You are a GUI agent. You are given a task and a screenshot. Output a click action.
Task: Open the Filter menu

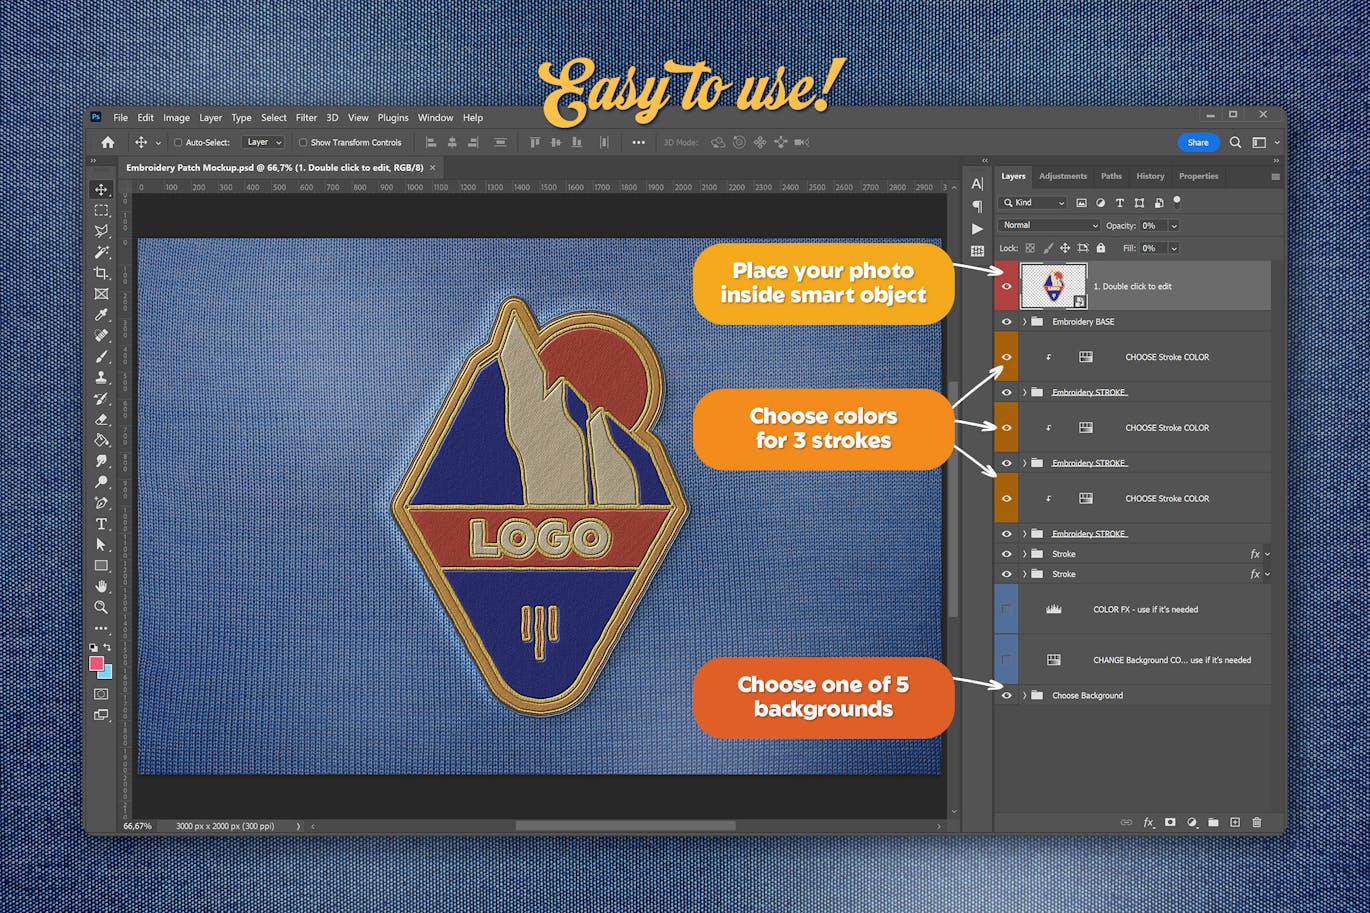point(306,118)
